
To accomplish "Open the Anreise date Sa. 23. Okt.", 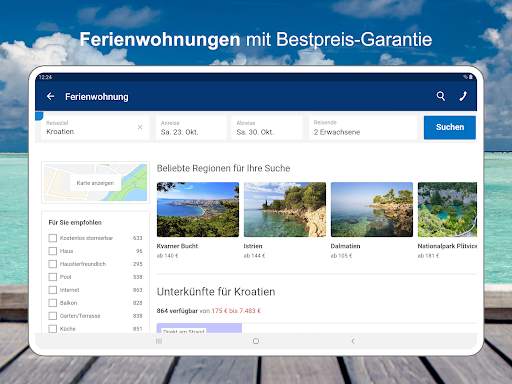I will pos(191,127).
